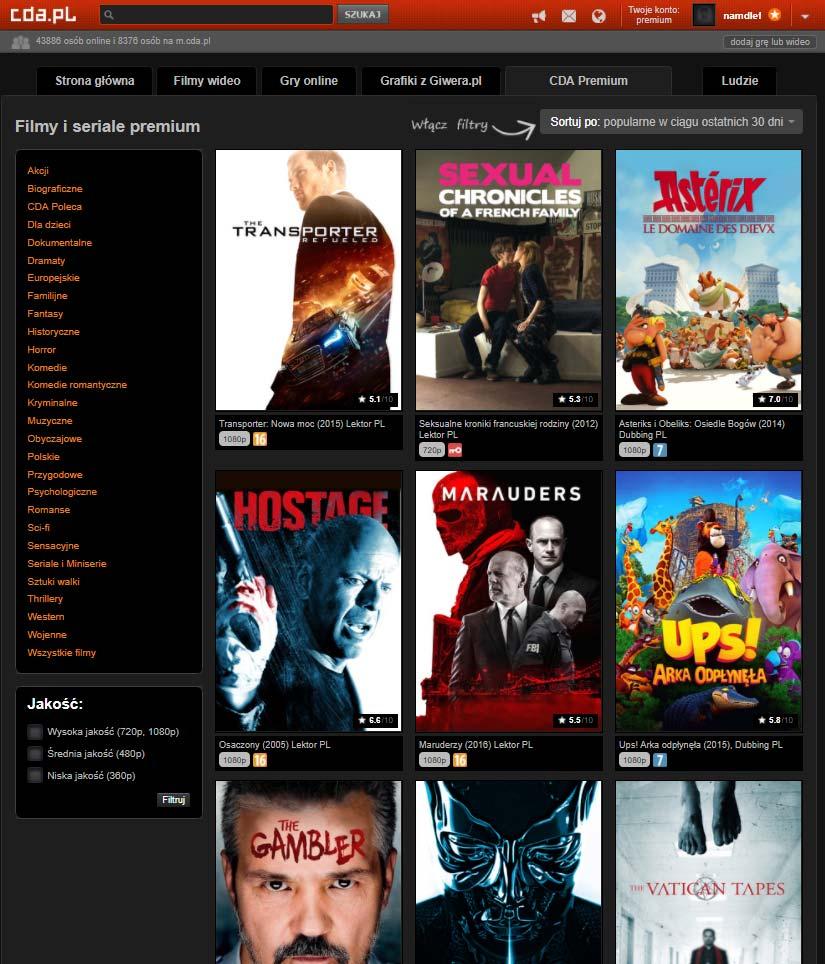
Task: Open the Ups! Arka odpłynęła poster
Action: 709,601
